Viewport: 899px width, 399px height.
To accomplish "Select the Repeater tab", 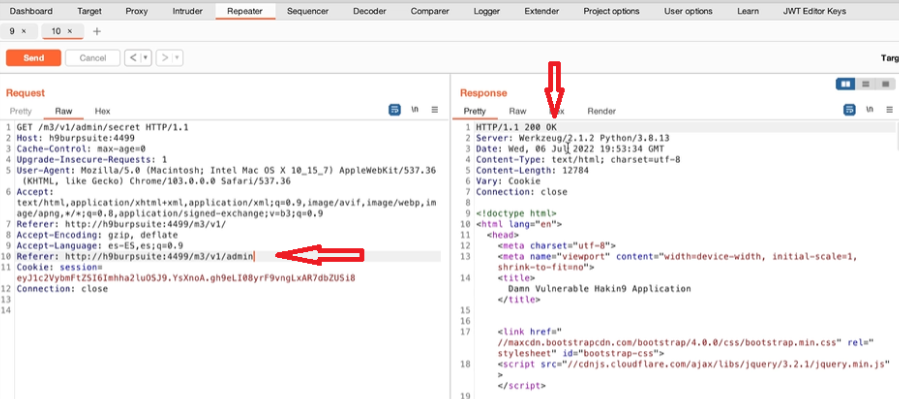I will [245, 11].
